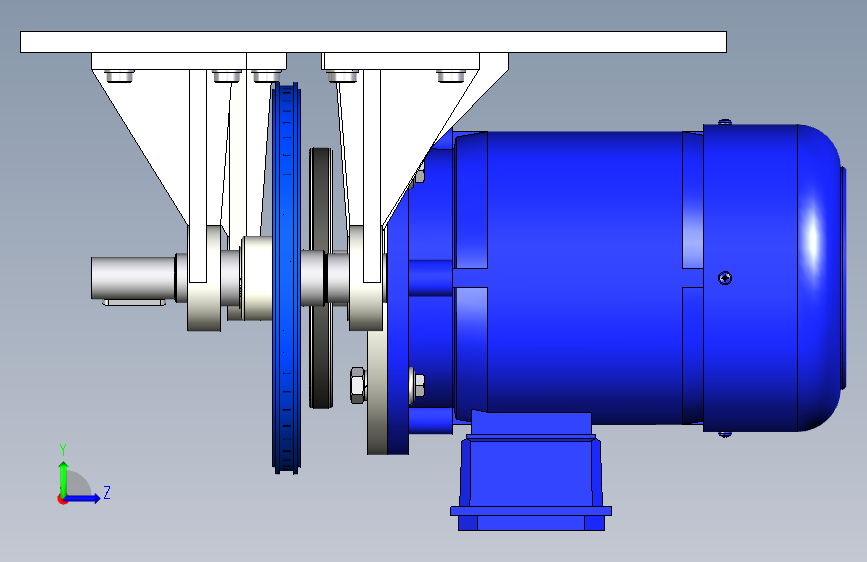Select the screw on the motor fan cover

(725, 278)
